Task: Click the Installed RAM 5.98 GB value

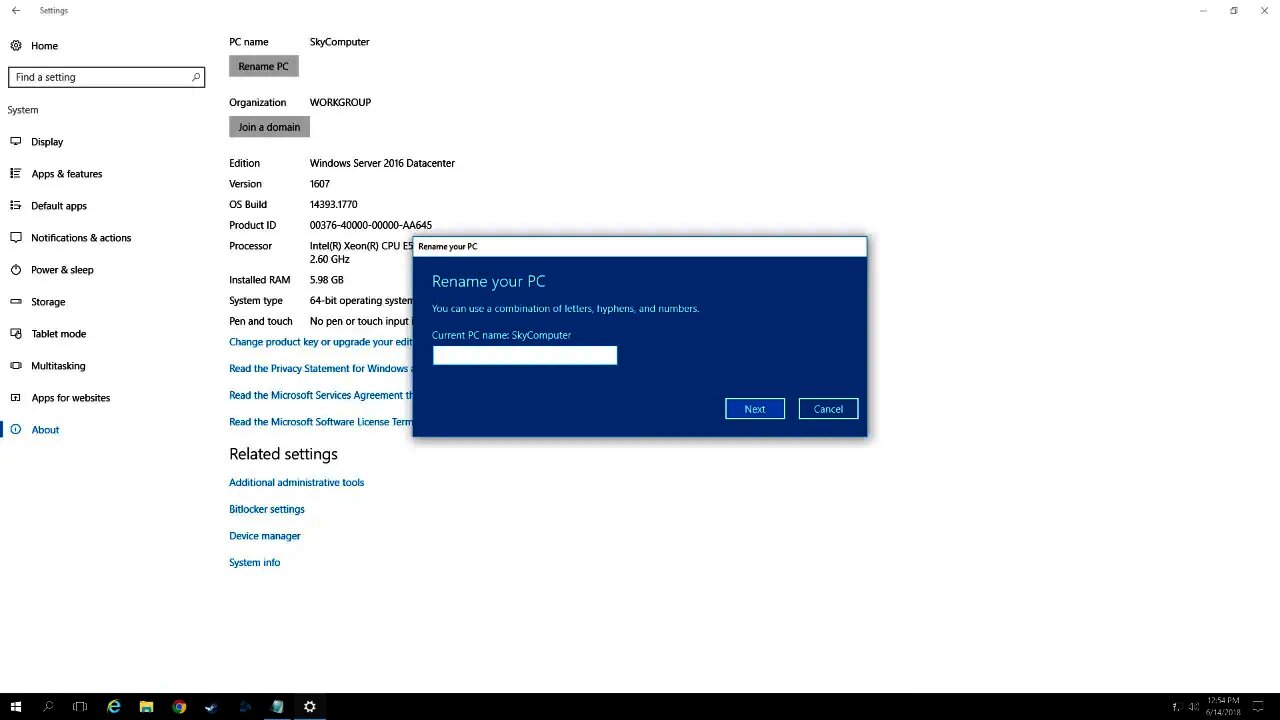Action: tap(326, 280)
